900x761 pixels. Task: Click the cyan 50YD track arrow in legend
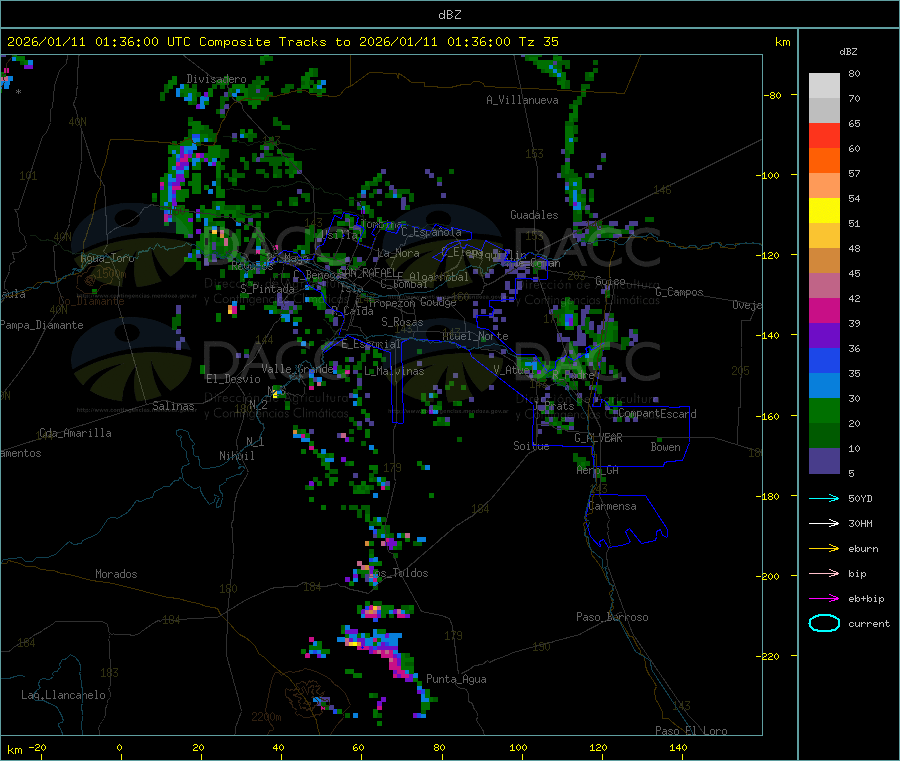824,498
